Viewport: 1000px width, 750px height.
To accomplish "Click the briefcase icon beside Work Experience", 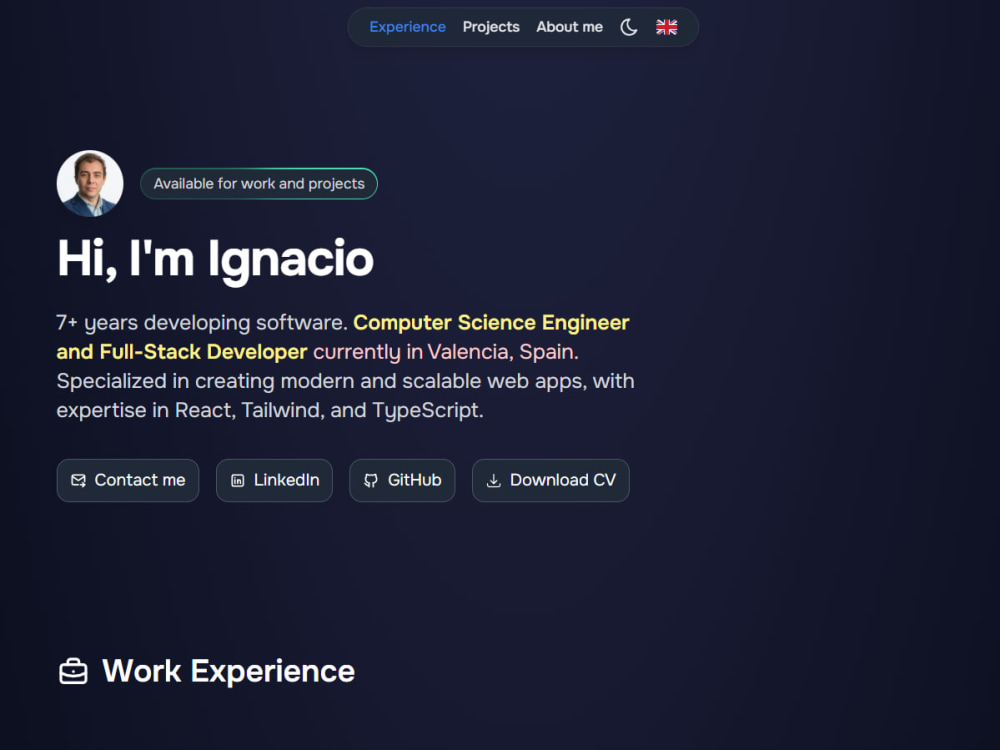I will (x=73, y=672).
